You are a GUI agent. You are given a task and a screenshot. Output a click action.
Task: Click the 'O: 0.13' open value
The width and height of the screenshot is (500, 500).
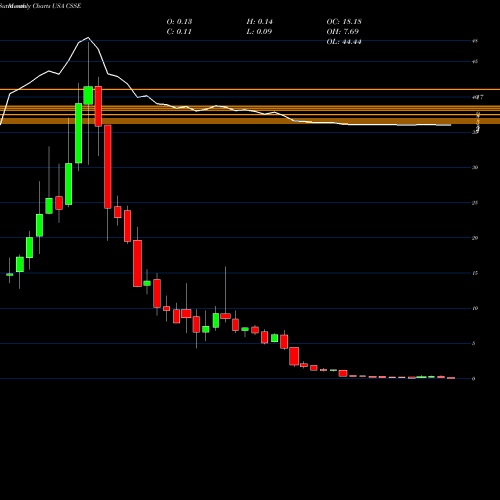point(179,21)
